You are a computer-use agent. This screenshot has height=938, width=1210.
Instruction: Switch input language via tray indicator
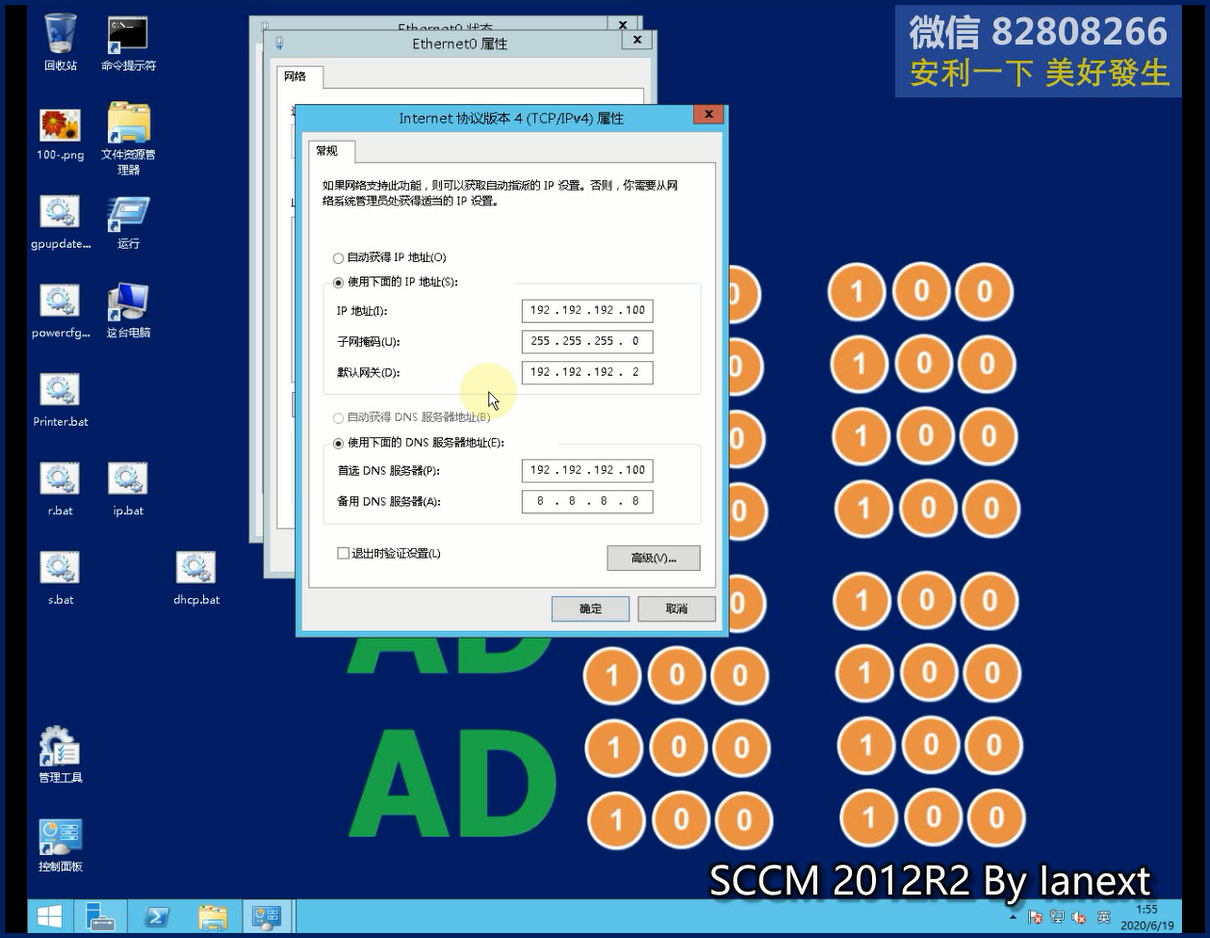pyautogui.click(x=1103, y=916)
